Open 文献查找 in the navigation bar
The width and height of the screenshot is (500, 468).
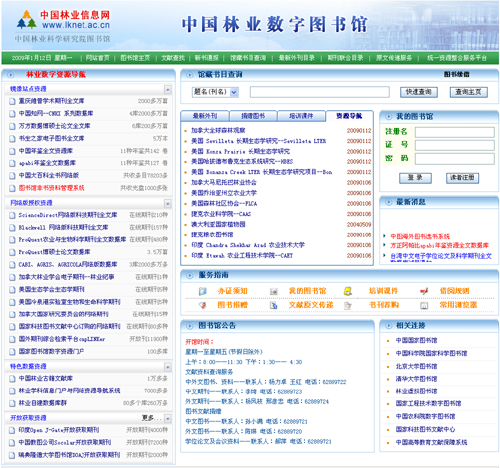[x=173, y=58]
